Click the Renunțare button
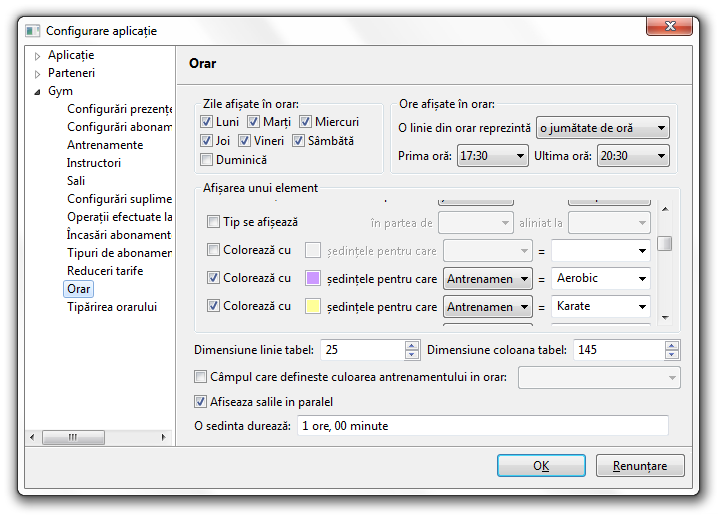 639,466
